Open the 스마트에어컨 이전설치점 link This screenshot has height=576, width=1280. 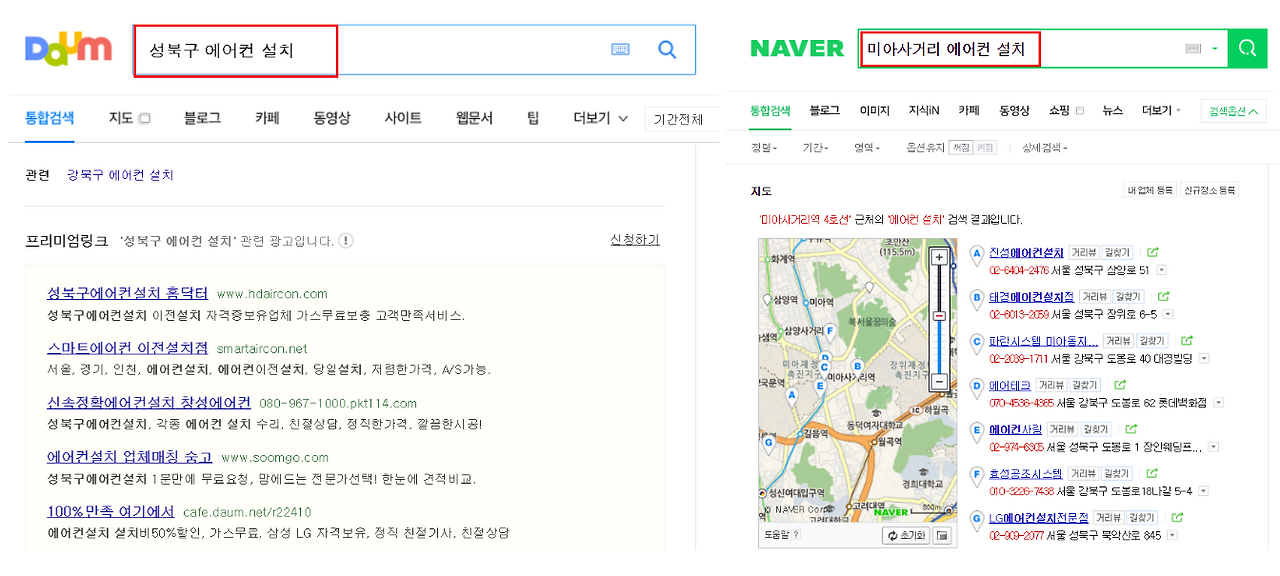(x=127, y=348)
